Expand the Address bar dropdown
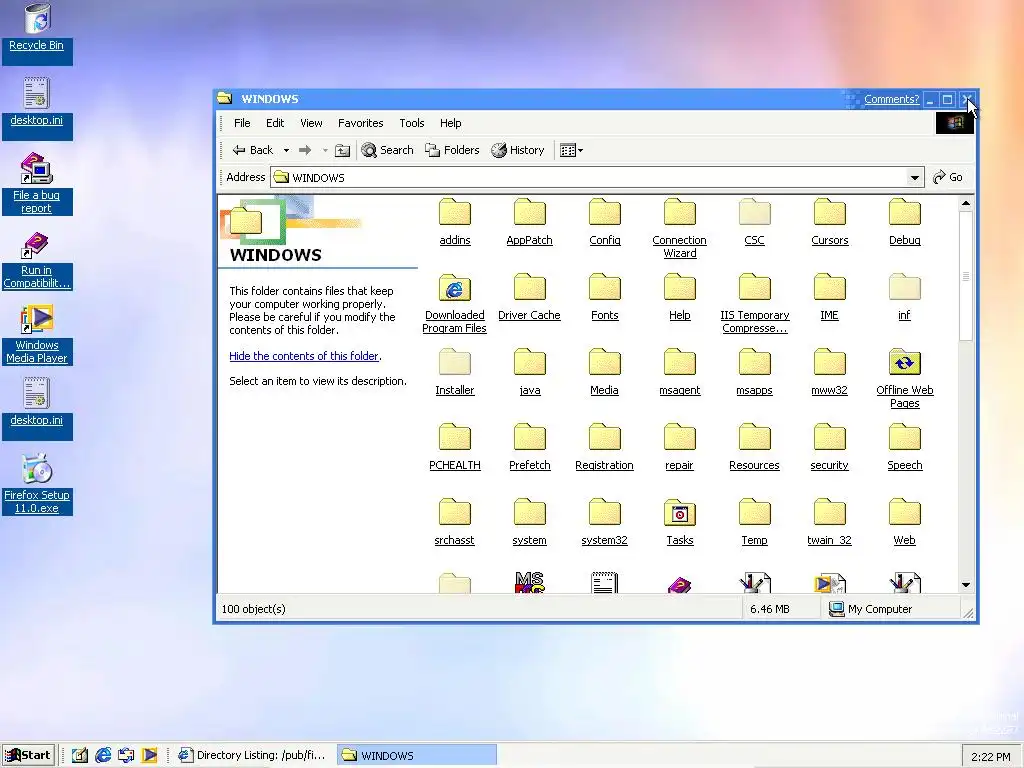Viewport: 1024px width, 768px height. coord(915,177)
